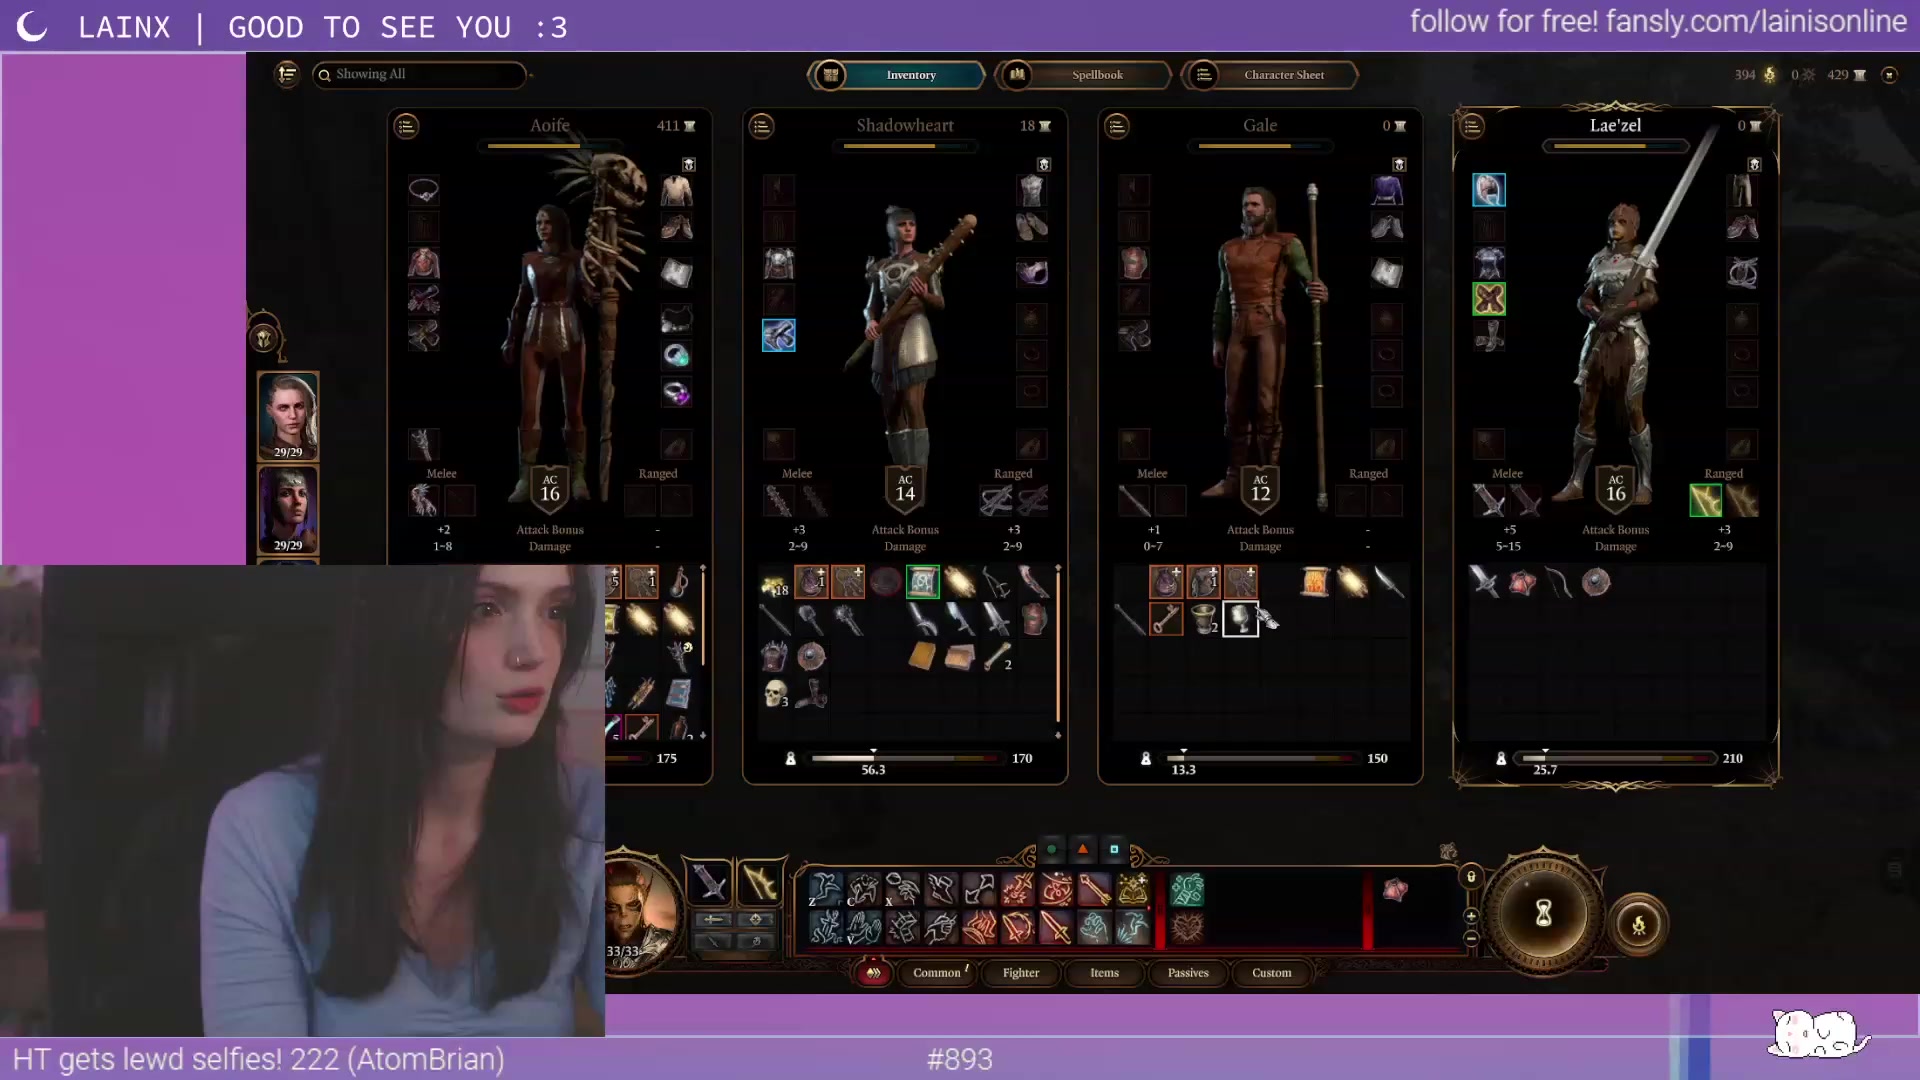Click the round shield in Lae'zel's inventory

tap(1596, 582)
